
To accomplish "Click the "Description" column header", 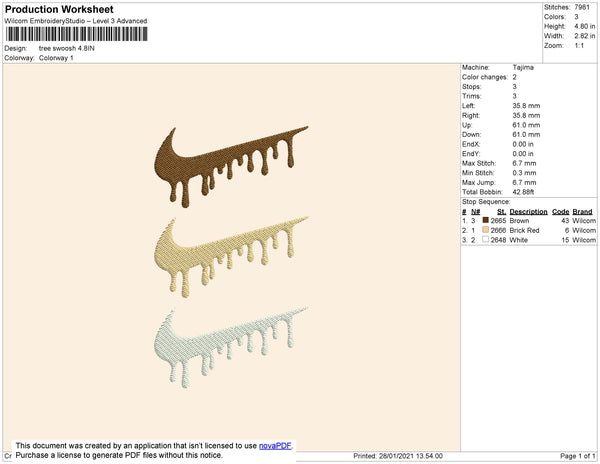I will click(x=528, y=212).
